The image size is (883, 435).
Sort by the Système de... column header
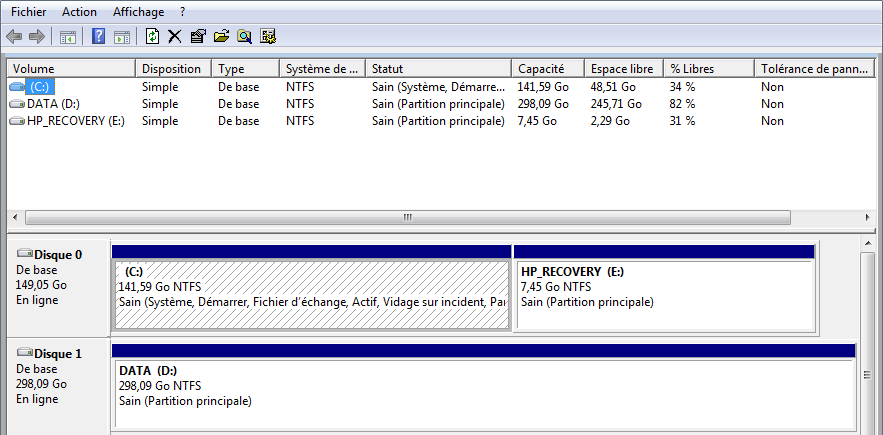click(x=322, y=69)
